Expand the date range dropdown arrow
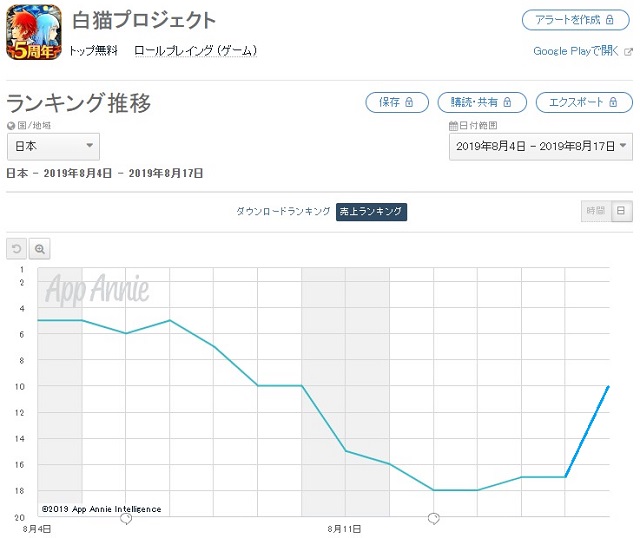This screenshot has height=538, width=640. (623, 145)
